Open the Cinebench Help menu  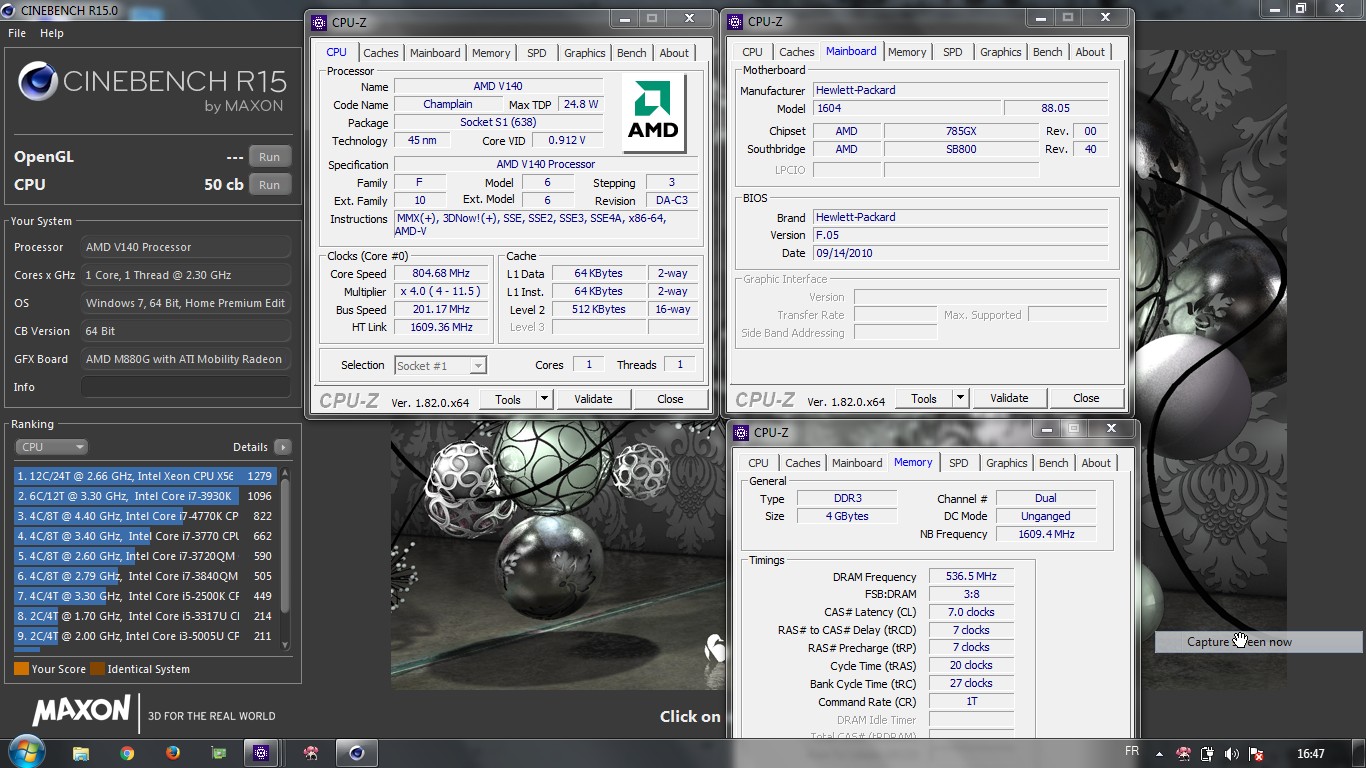pos(52,33)
